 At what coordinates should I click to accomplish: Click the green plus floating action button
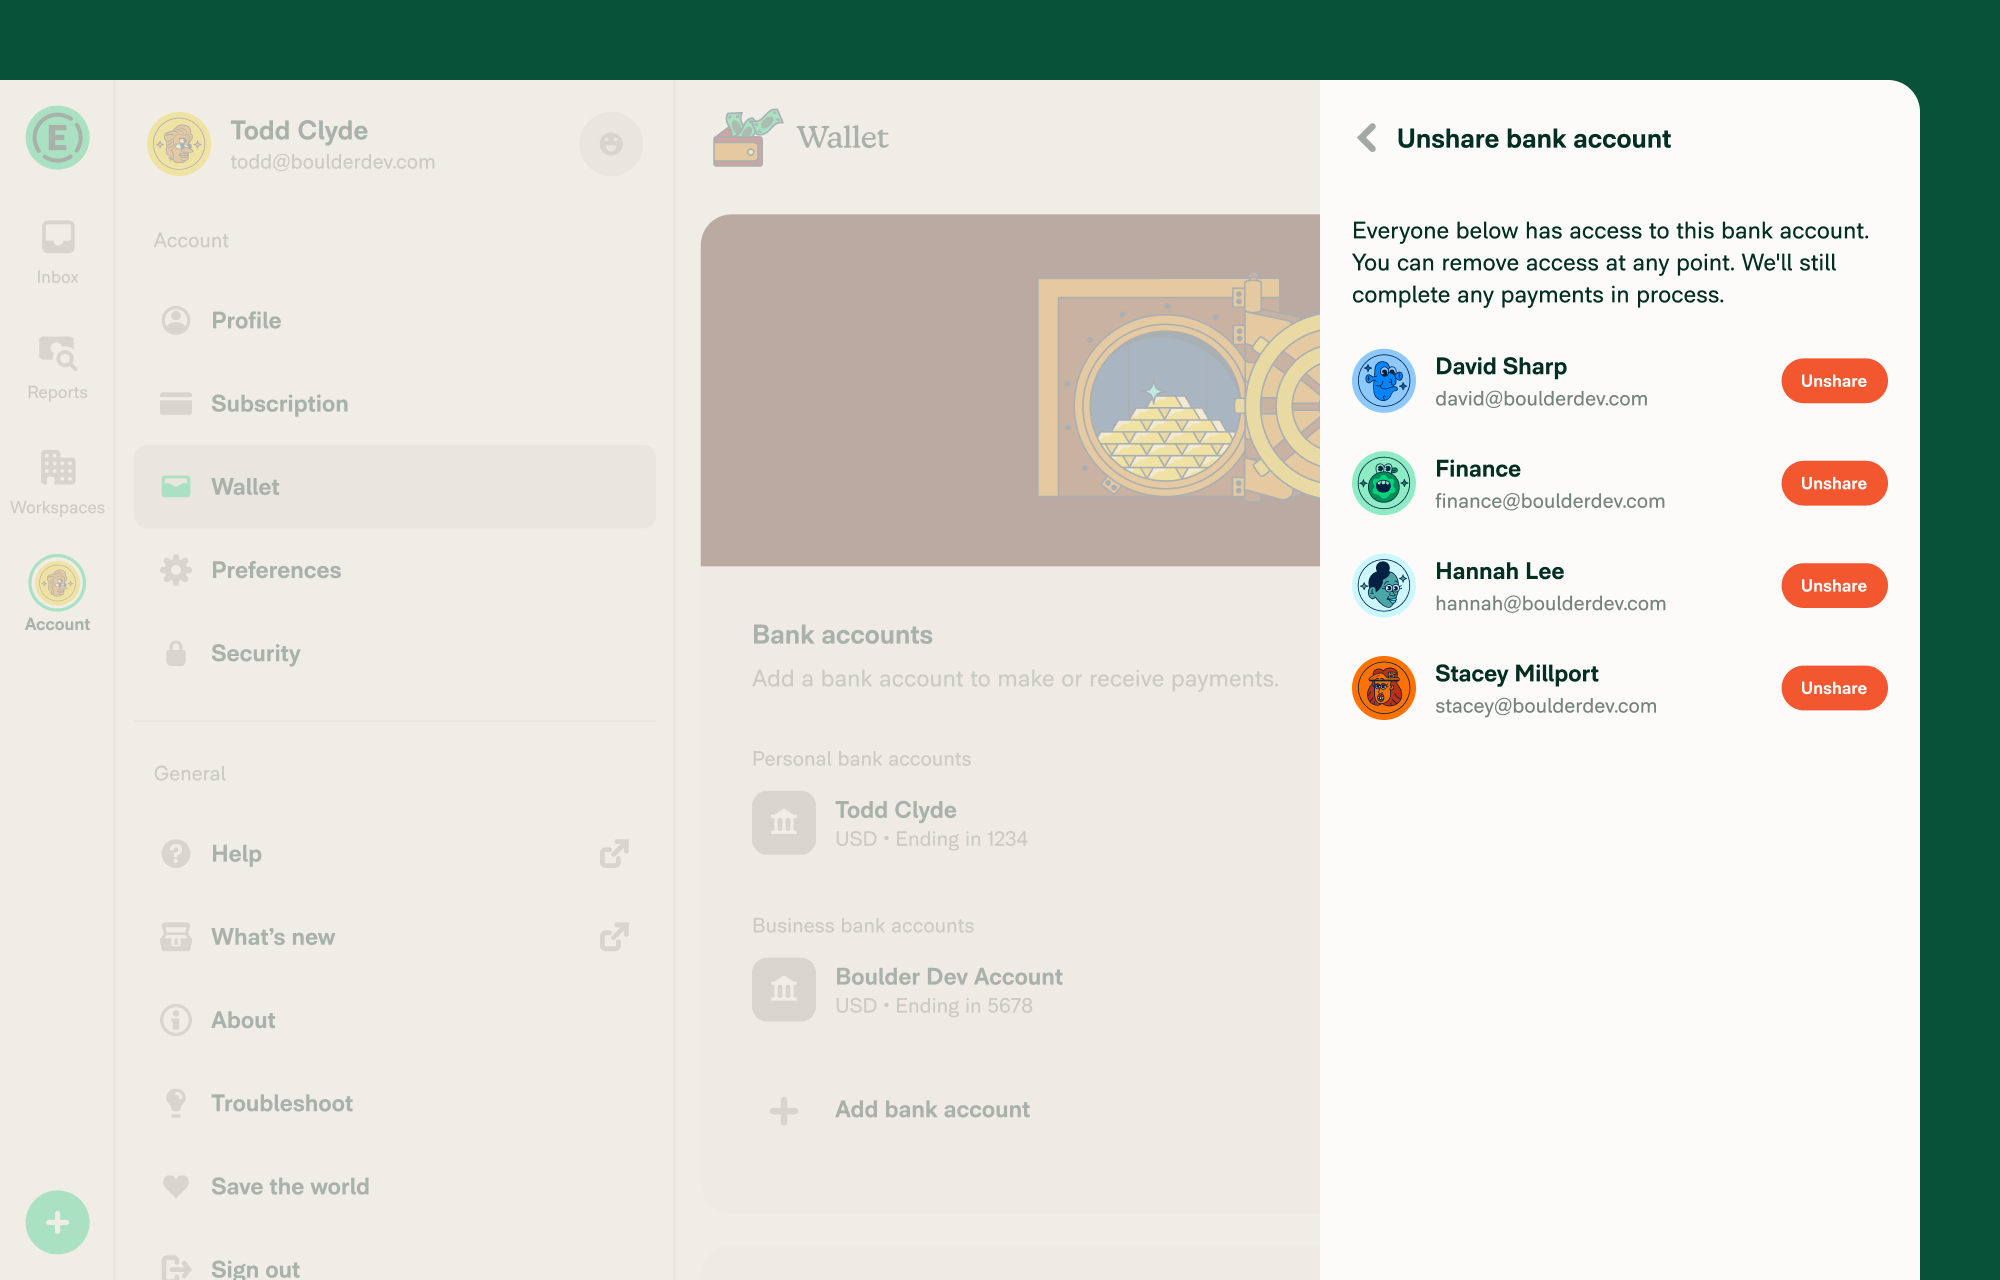[x=57, y=1221]
